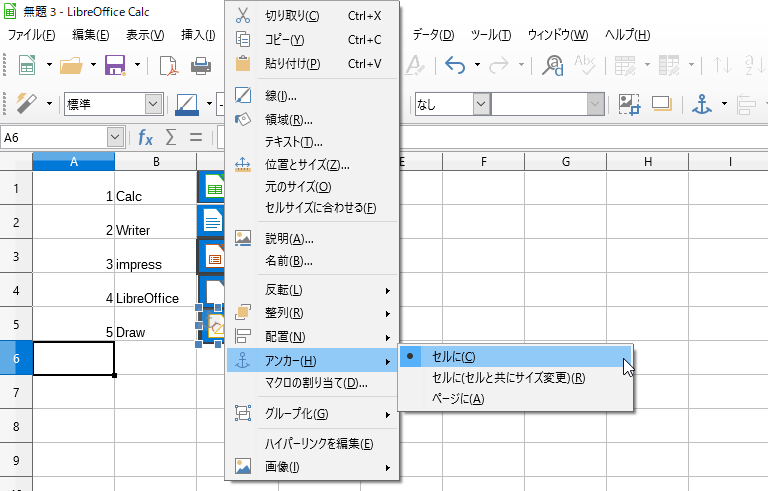Click the line color pencil icon
This screenshot has height=491, width=768.
pyautogui.click(x=187, y=104)
